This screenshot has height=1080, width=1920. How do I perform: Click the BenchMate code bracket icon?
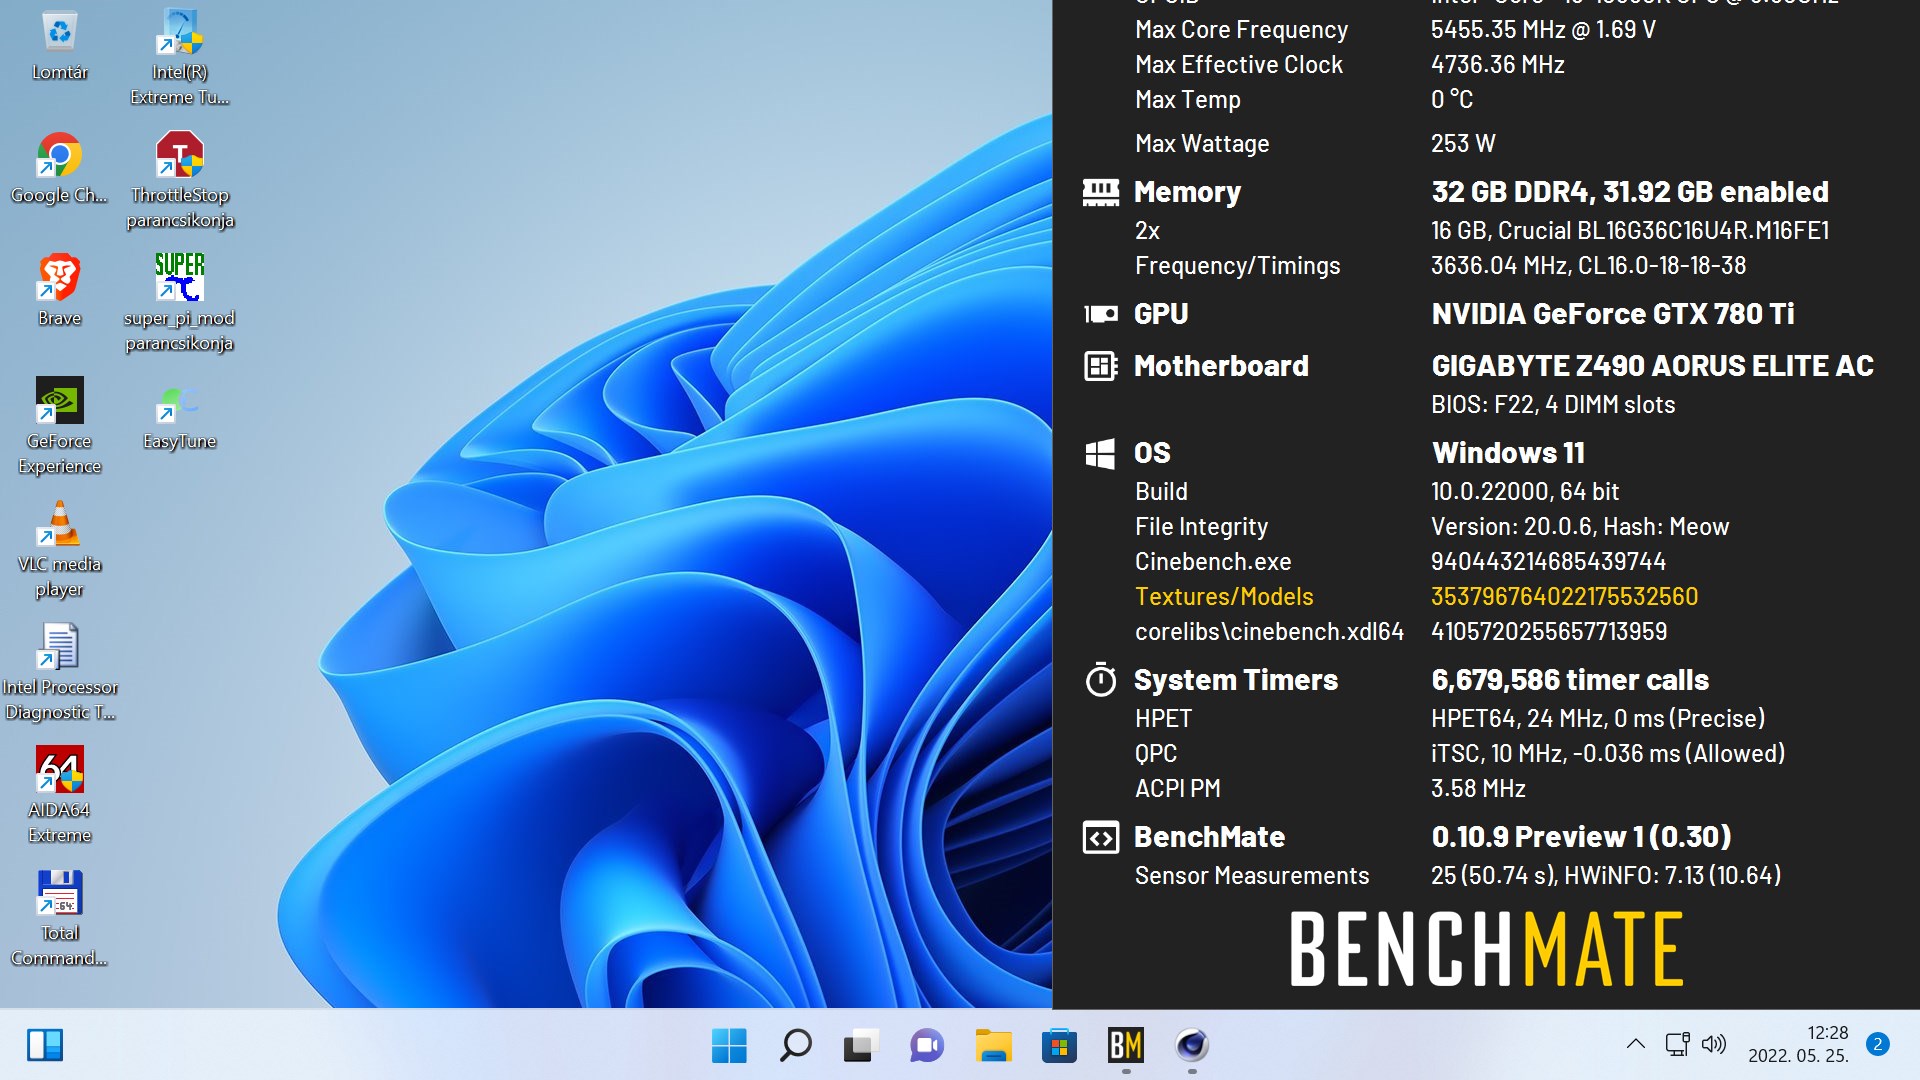point(1101,837)
